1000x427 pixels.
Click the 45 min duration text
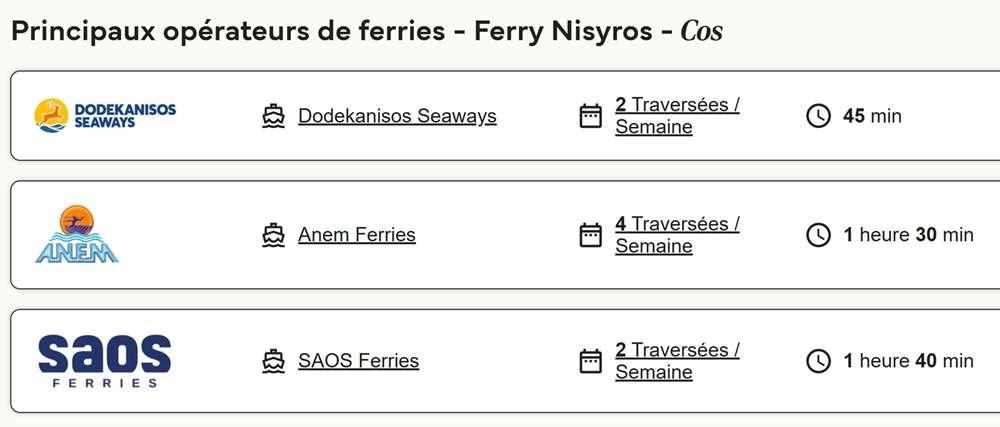872,116
